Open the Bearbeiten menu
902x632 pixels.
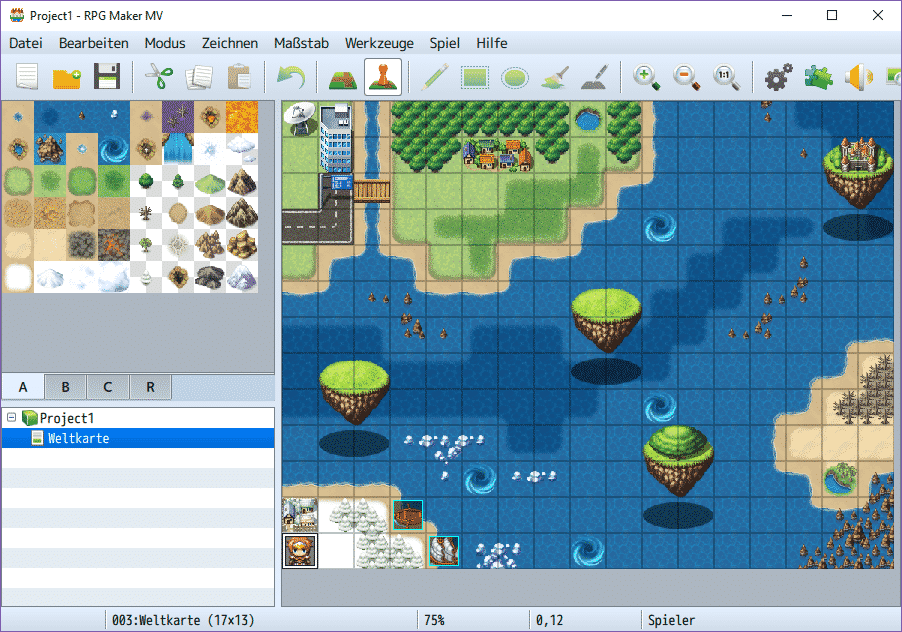pyautogui.click(x=94, y=43)
